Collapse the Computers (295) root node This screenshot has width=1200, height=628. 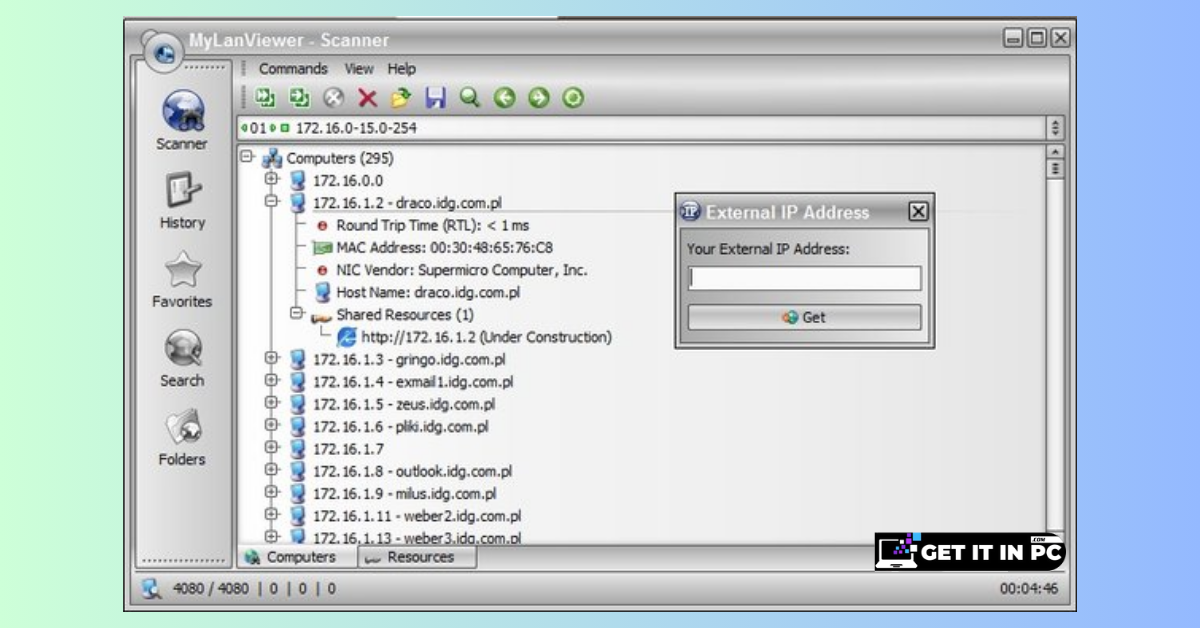(246, 156)
